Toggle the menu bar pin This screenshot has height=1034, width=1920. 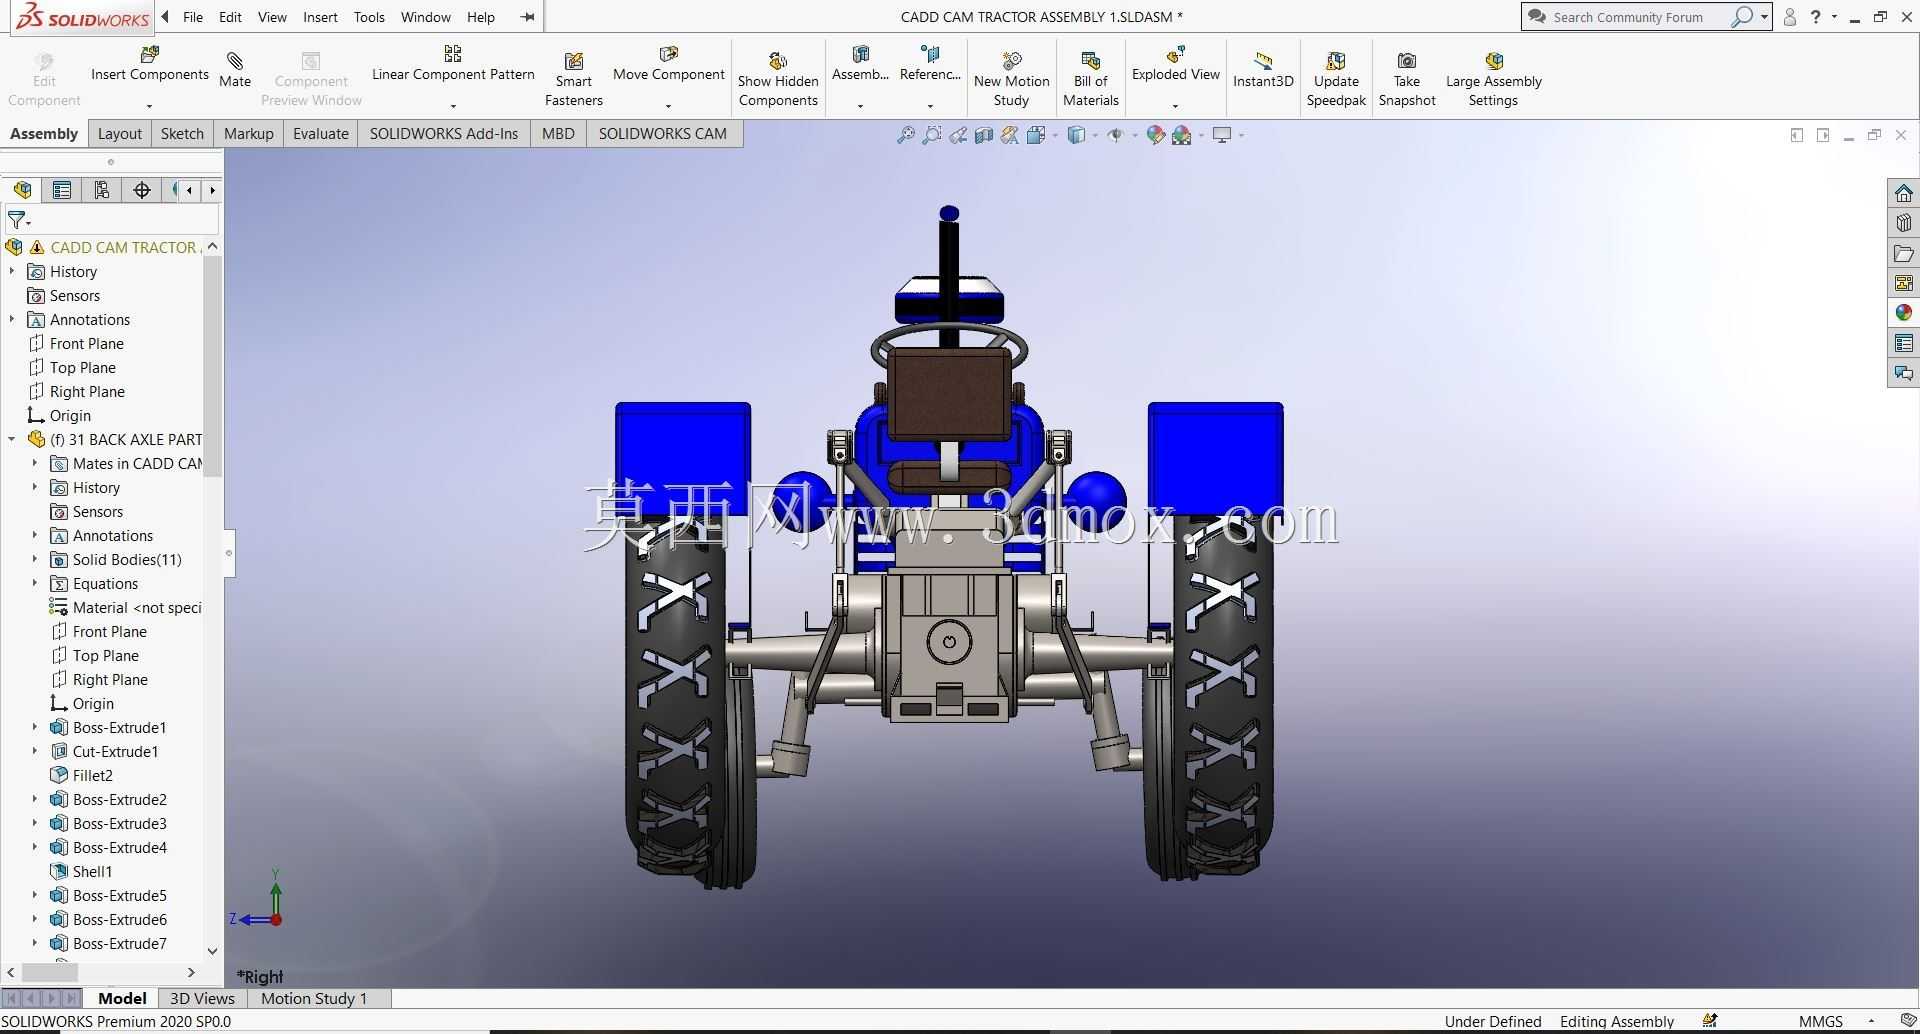tap(528, 17)
